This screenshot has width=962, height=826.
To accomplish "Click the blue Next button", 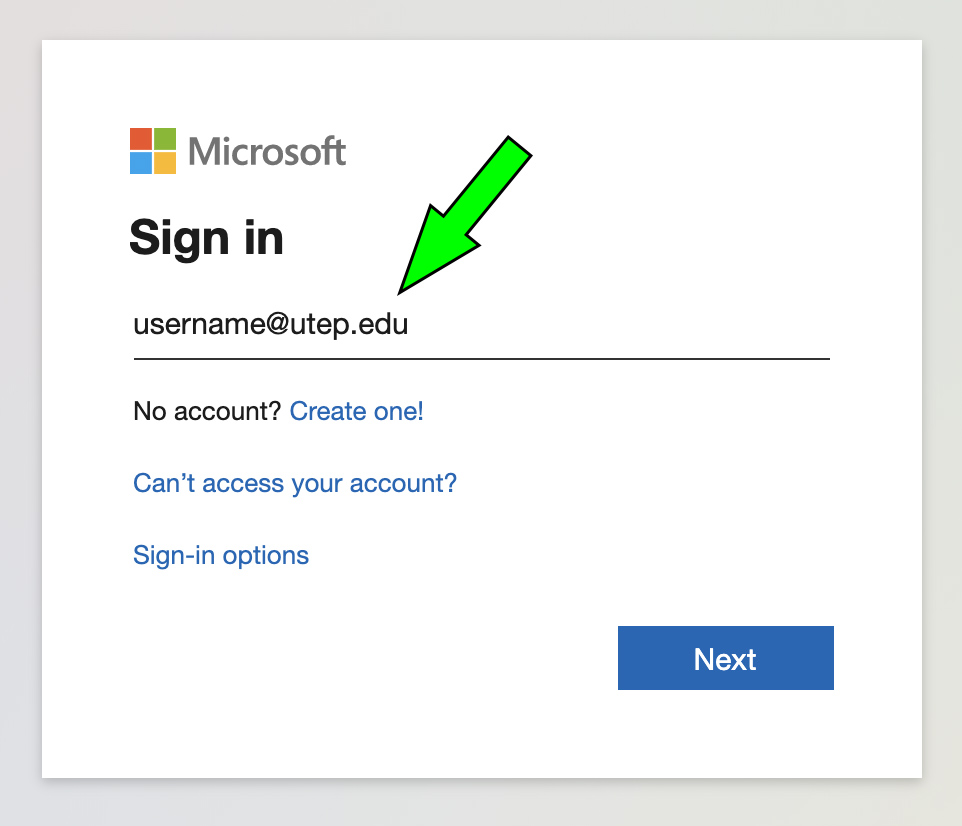I will click(726, 658).
